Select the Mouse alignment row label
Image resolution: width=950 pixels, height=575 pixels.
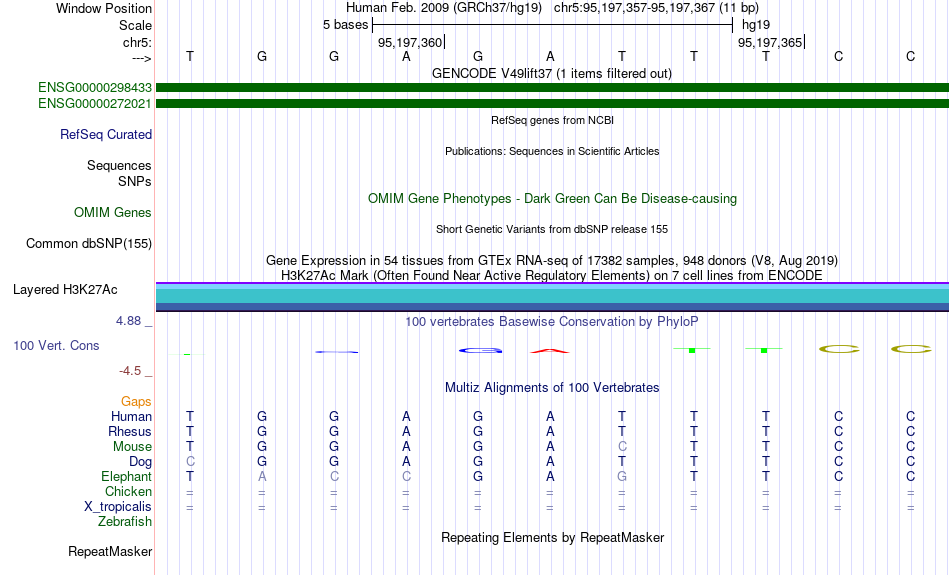[x=132, y=447]
